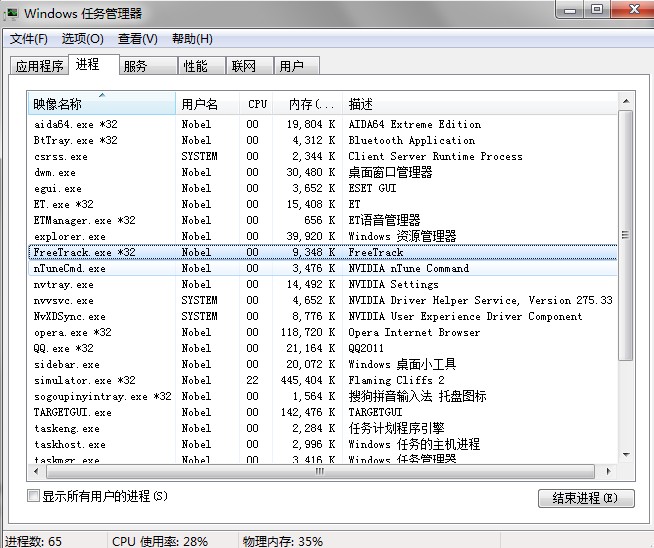Enable 显示所有用户的进程 checkbox

[x=33, y=496]
